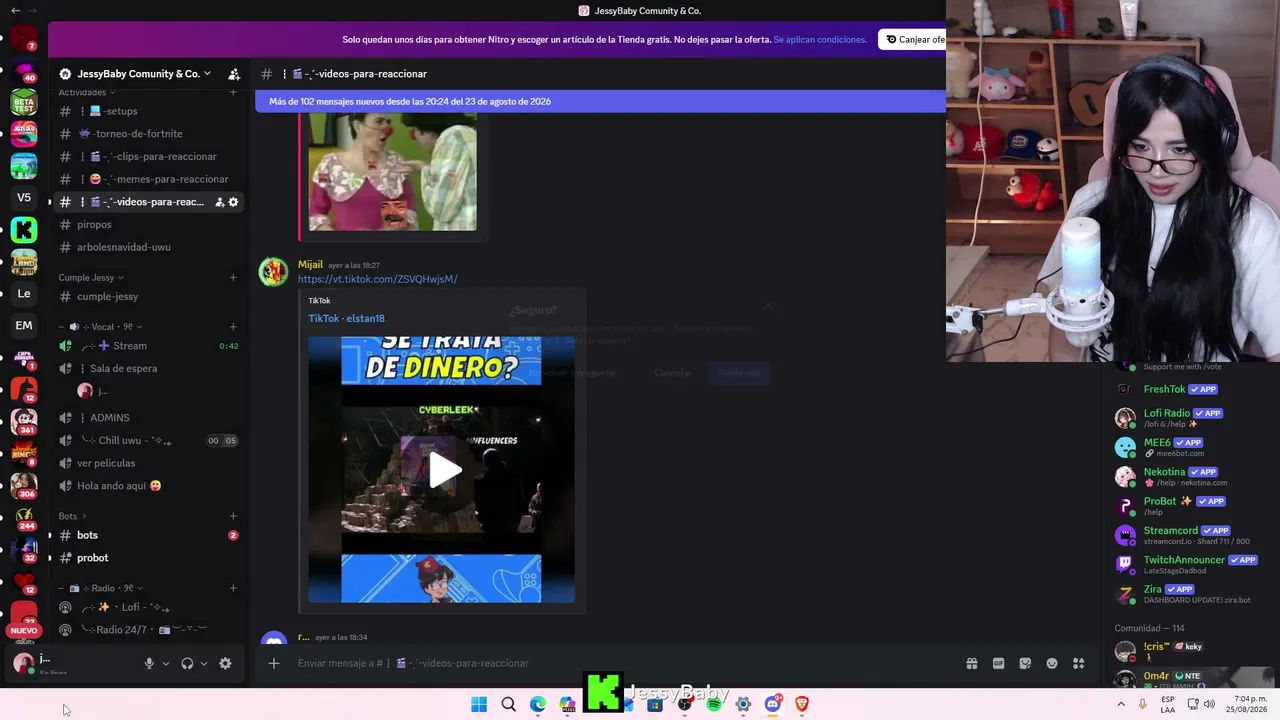
Task: Switch to the EM server
Action: pyautogui.click(x=24, y=325)
